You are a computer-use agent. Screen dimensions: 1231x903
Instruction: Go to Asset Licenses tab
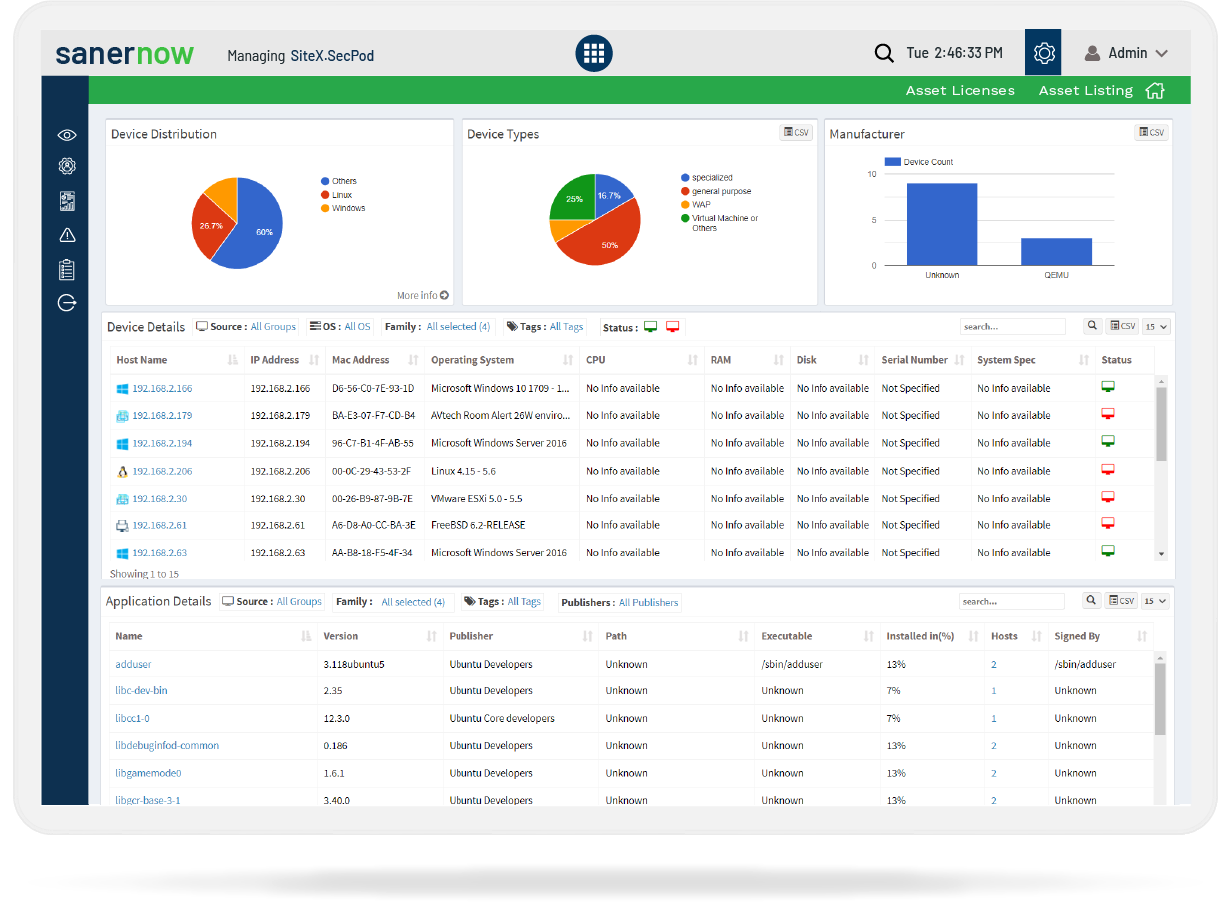960,90
